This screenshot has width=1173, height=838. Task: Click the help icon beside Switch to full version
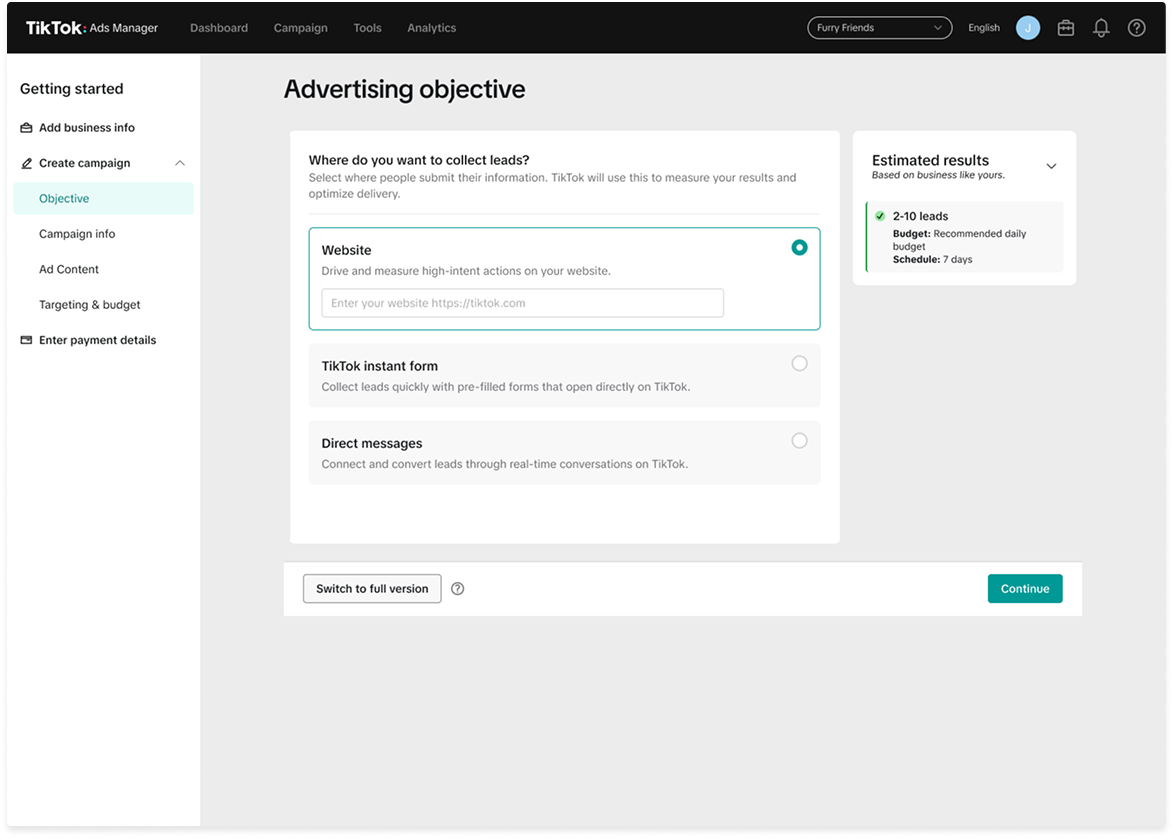[x=458, y=589]
